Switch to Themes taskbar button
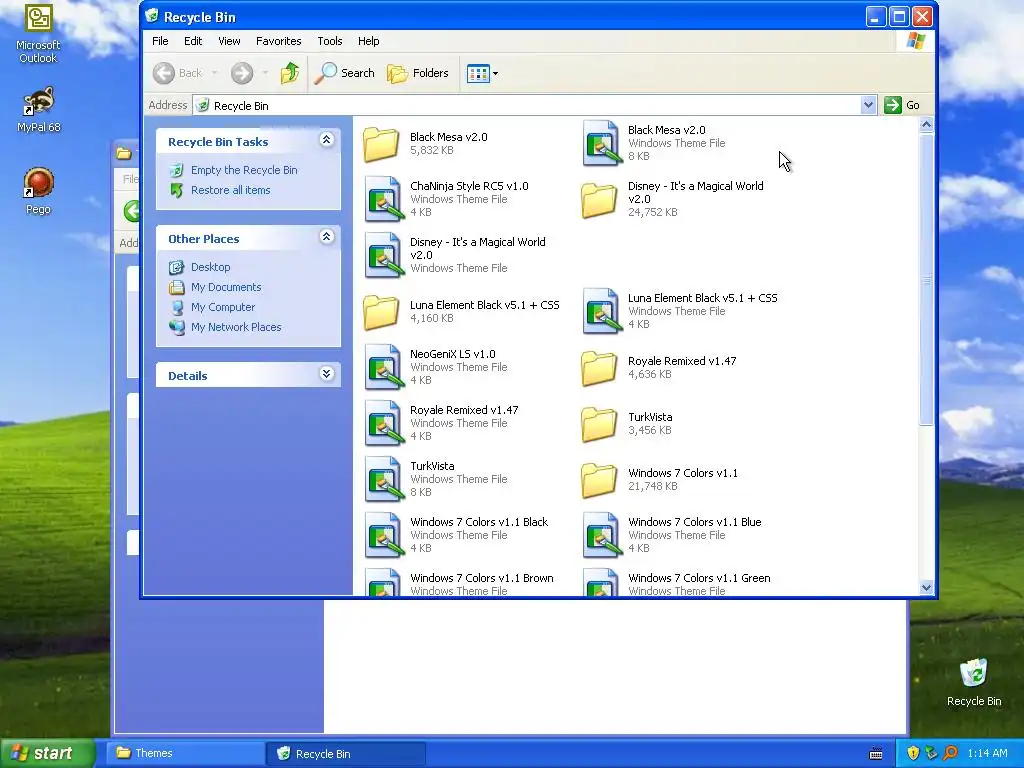 click(x=186, y=754)
